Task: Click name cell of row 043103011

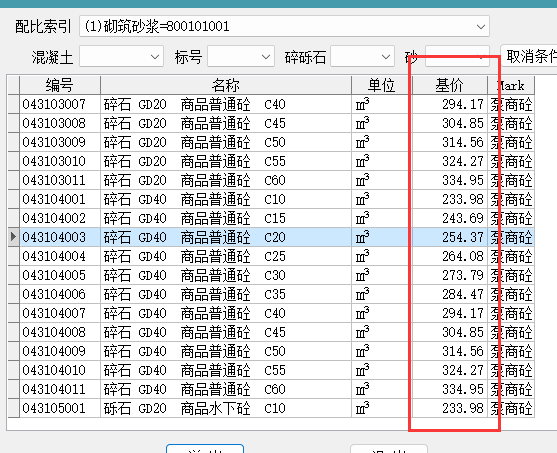Action: pyautogui.click(x=226, y=180)
